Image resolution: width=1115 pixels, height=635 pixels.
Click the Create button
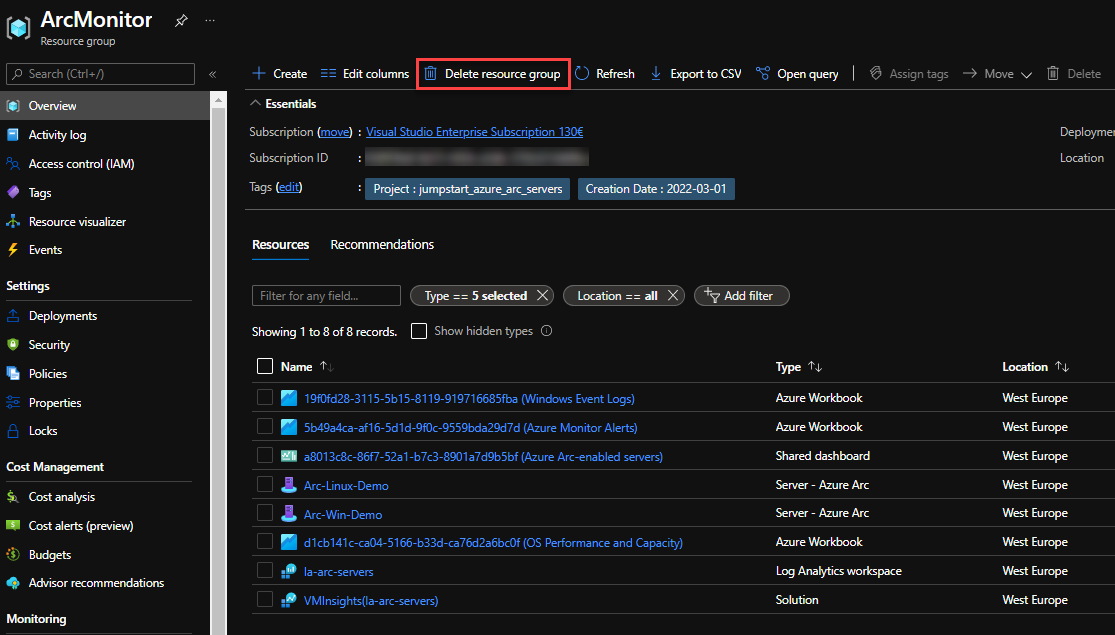(x=279, y=73)
